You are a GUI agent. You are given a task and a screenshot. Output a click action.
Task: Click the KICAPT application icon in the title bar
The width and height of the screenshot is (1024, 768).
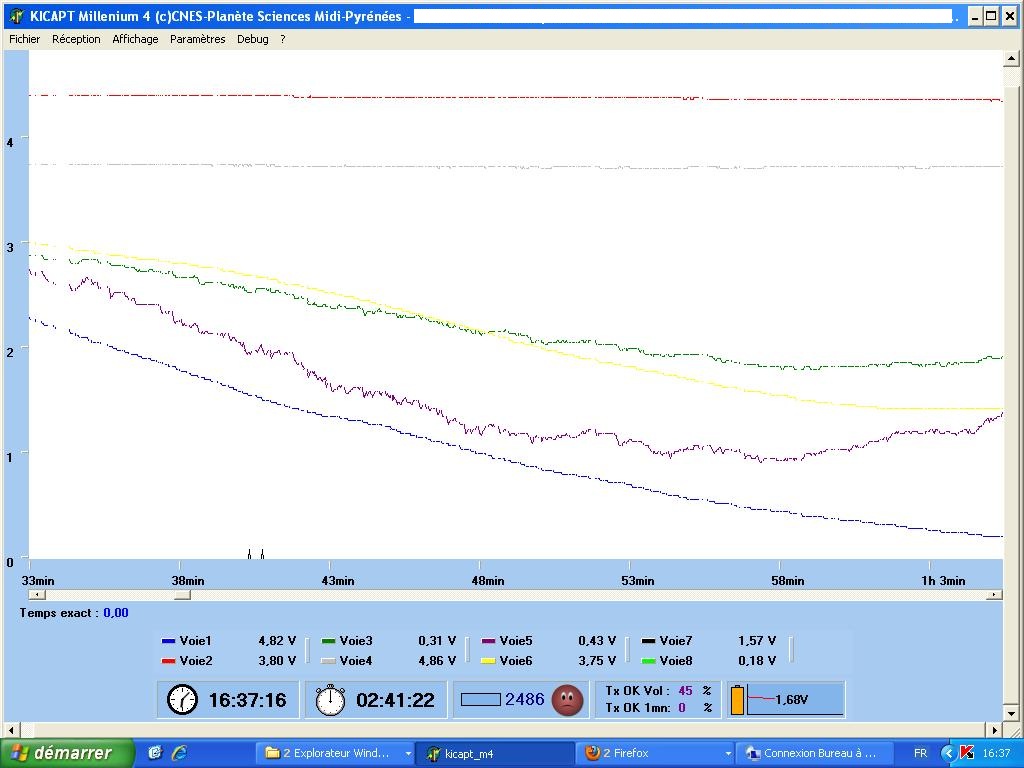coord(16,16)
